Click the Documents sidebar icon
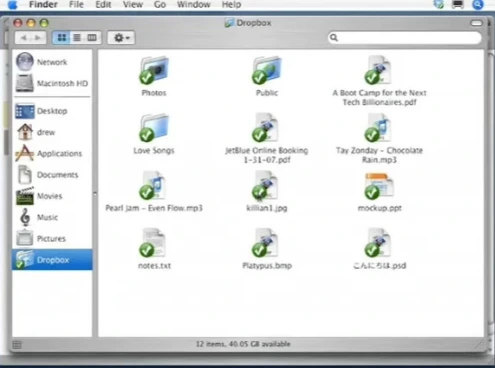This screenshot has height=368, width=495. pos(25,174)
